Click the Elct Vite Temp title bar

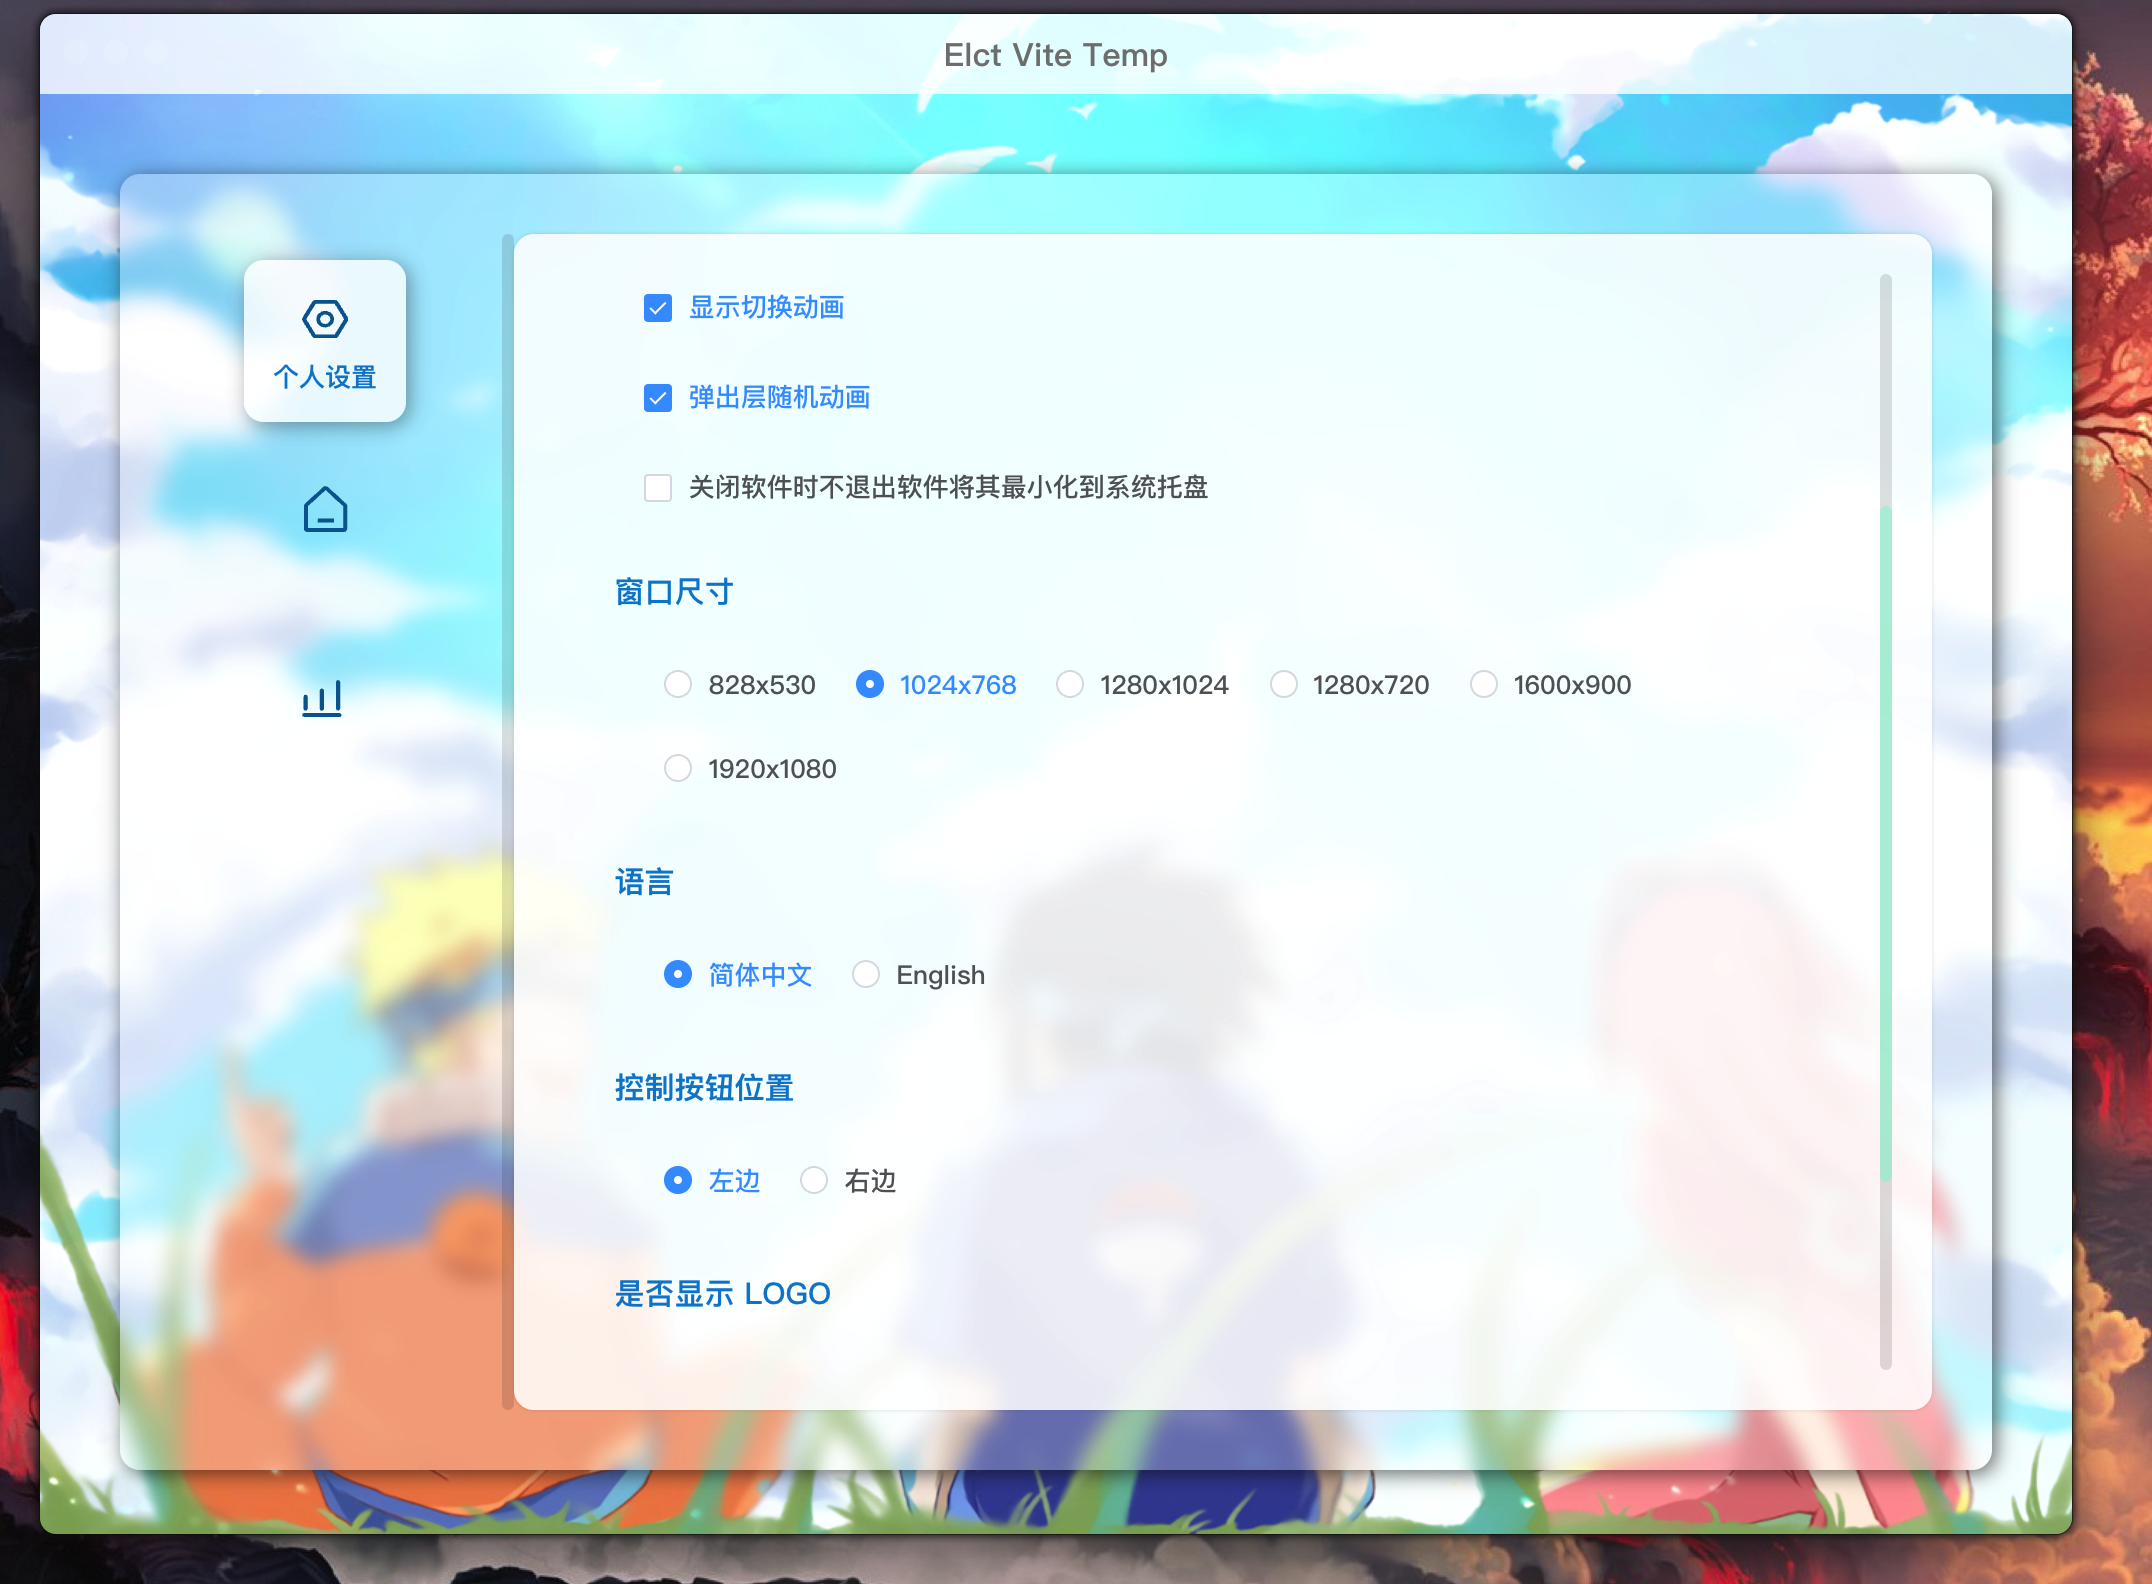point(1056,55)
